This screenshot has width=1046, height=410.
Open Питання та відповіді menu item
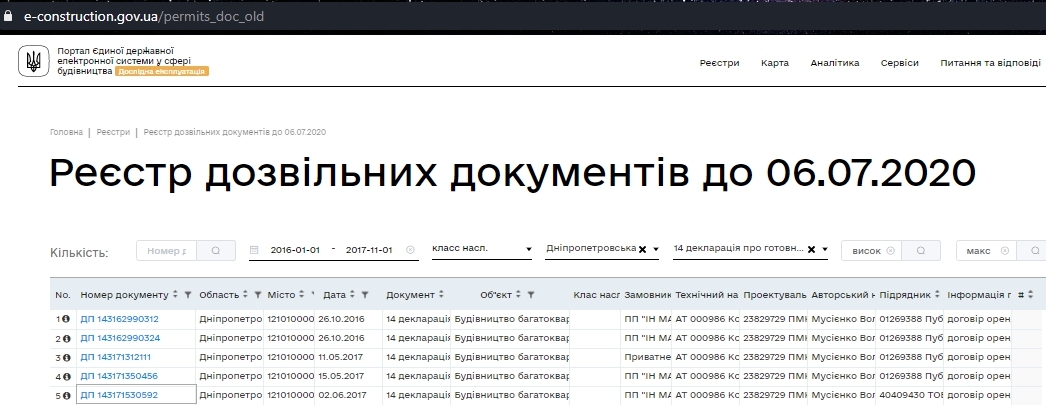click(990, 63)
